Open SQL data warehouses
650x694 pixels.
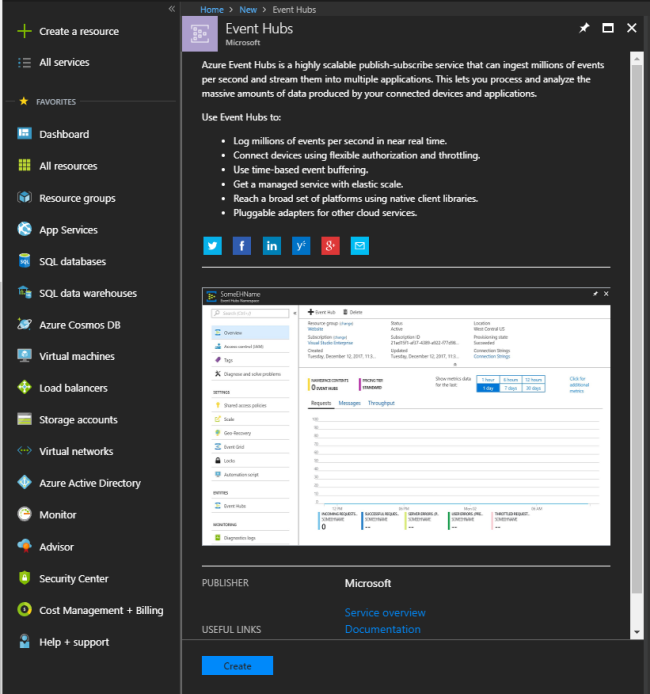77,293
